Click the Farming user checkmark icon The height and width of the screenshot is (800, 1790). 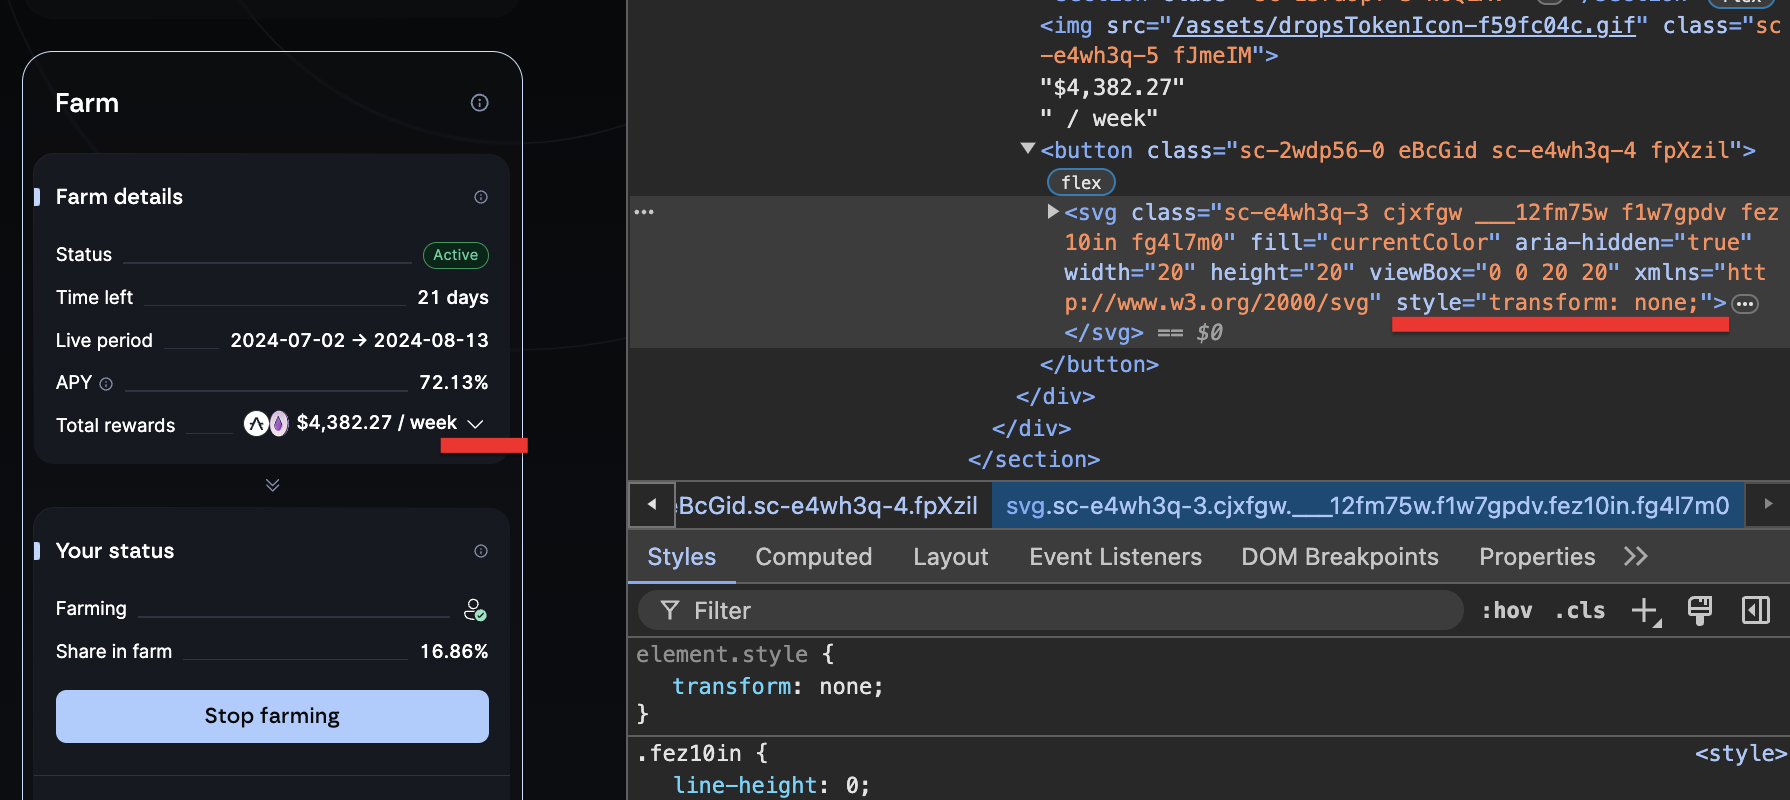475,610
